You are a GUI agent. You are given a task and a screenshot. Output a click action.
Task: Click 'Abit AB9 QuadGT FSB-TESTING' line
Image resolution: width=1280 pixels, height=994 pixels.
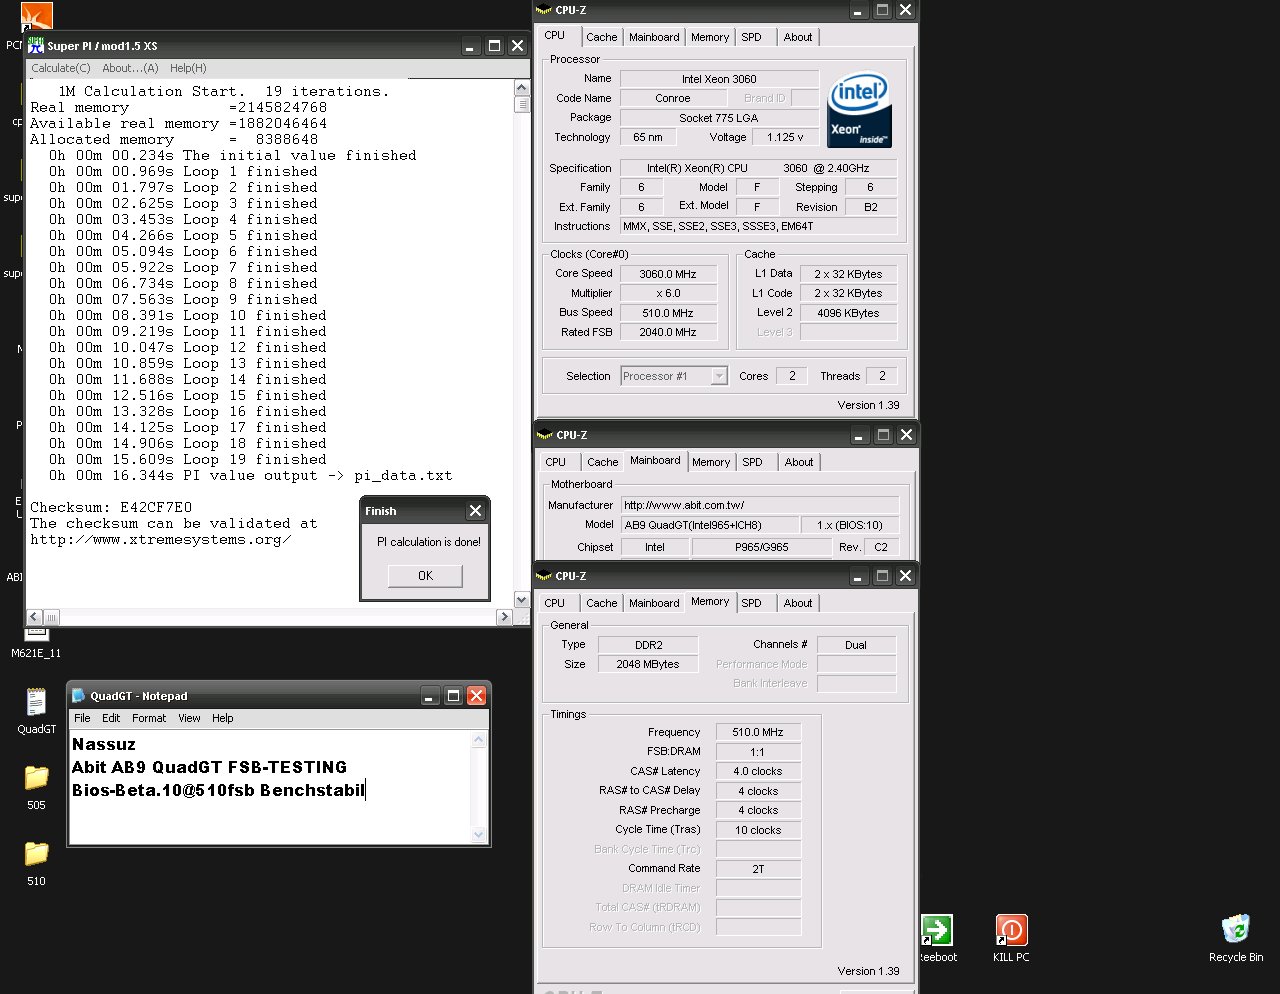(x=209, y=767)
